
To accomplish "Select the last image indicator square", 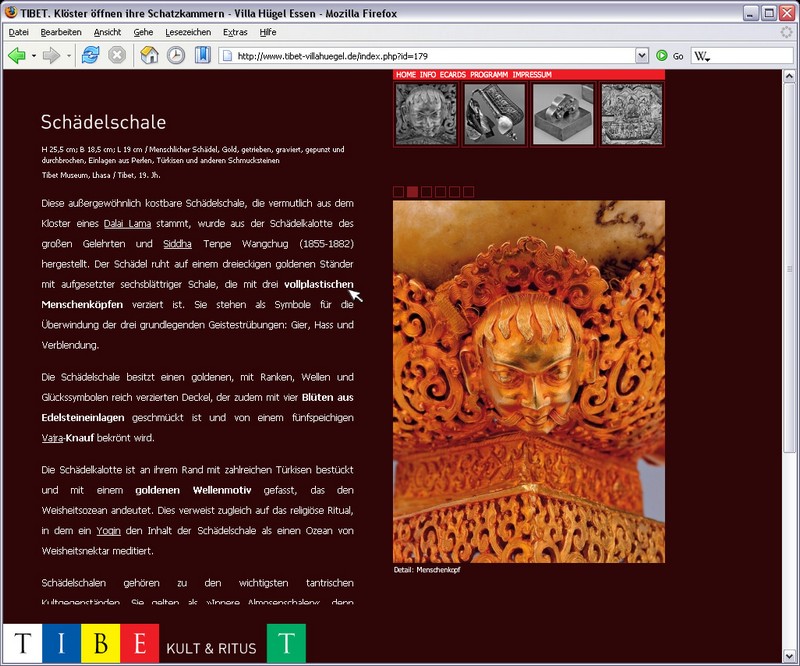I will 468,191.
